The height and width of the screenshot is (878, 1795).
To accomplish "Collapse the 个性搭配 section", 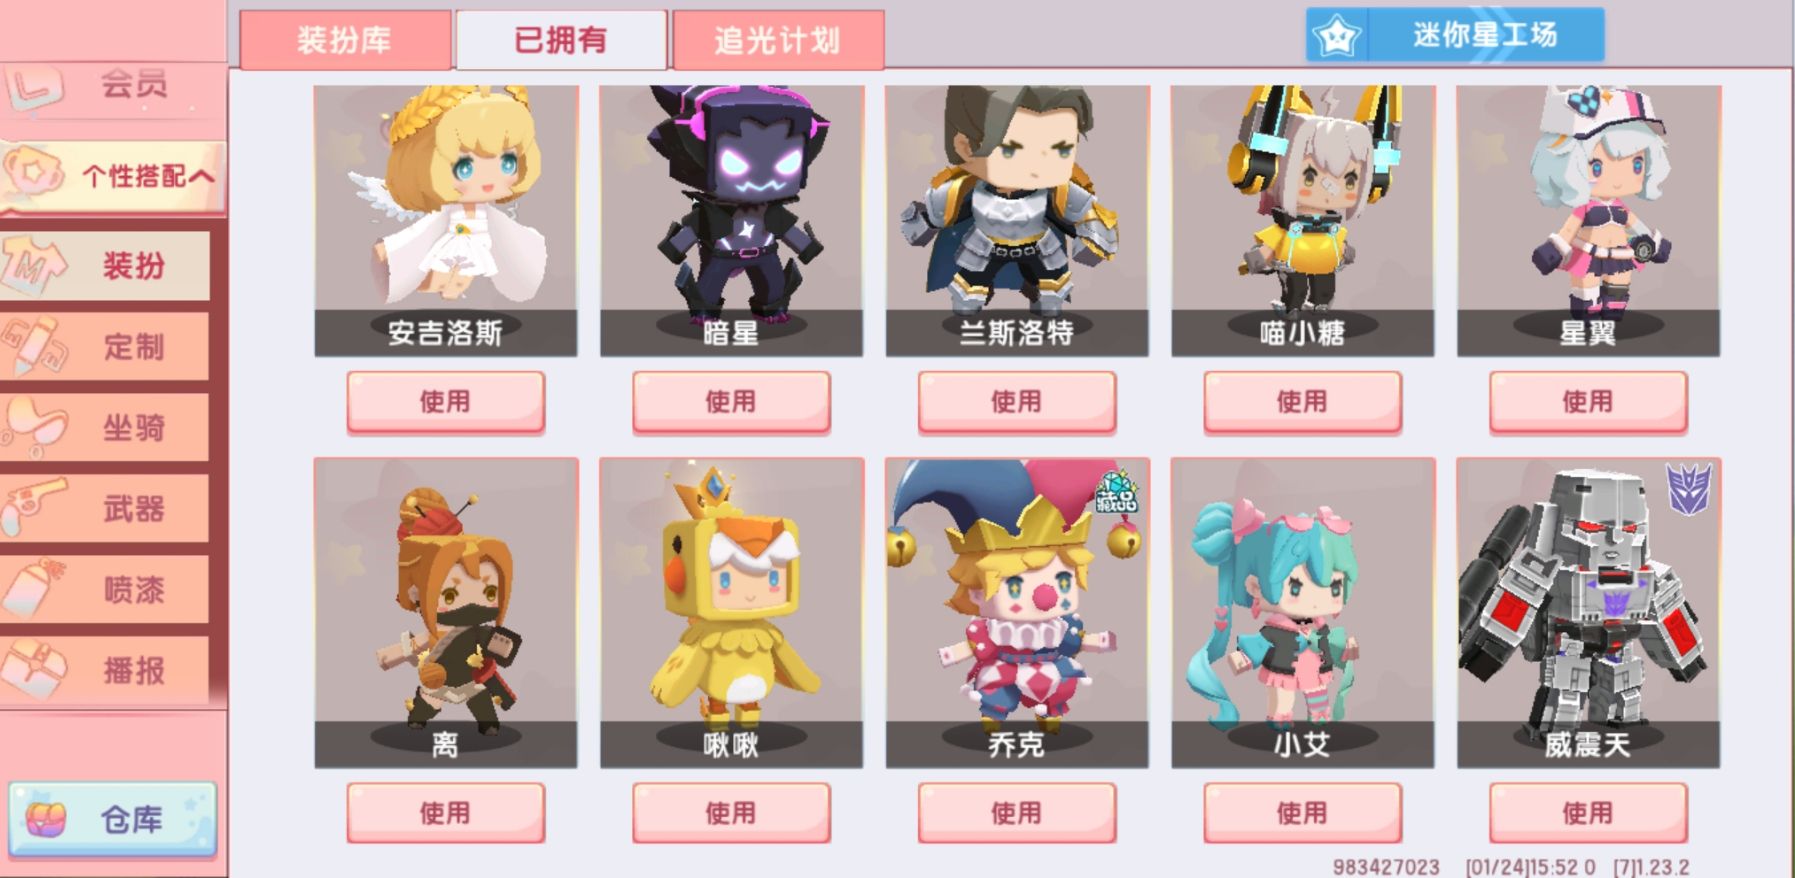I will click(x=114, y=176).
